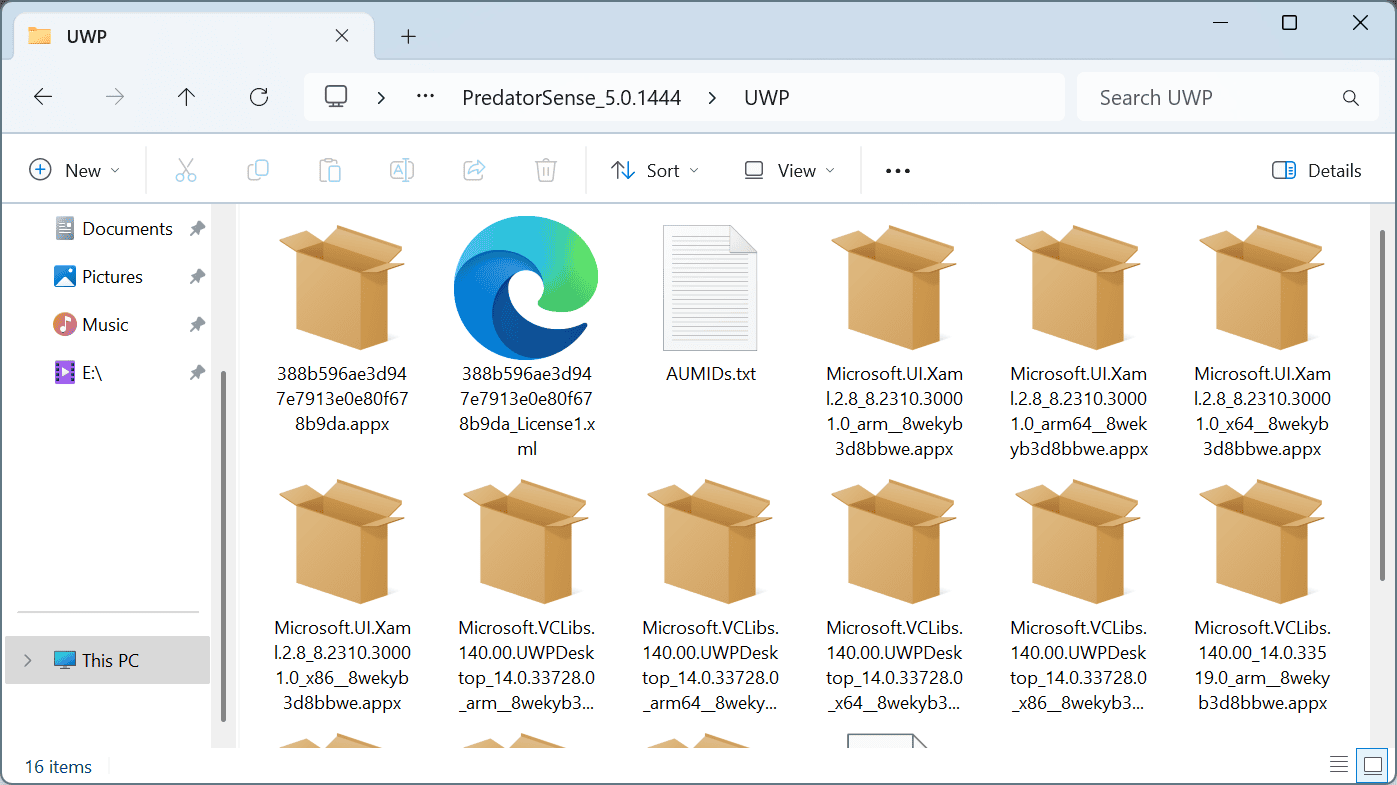Viewport: 1397px width, 785px height.
Task: Select VCLibs UWPDesktop 14.0.33728.0 x64 package icon
Action: point(894,542)
